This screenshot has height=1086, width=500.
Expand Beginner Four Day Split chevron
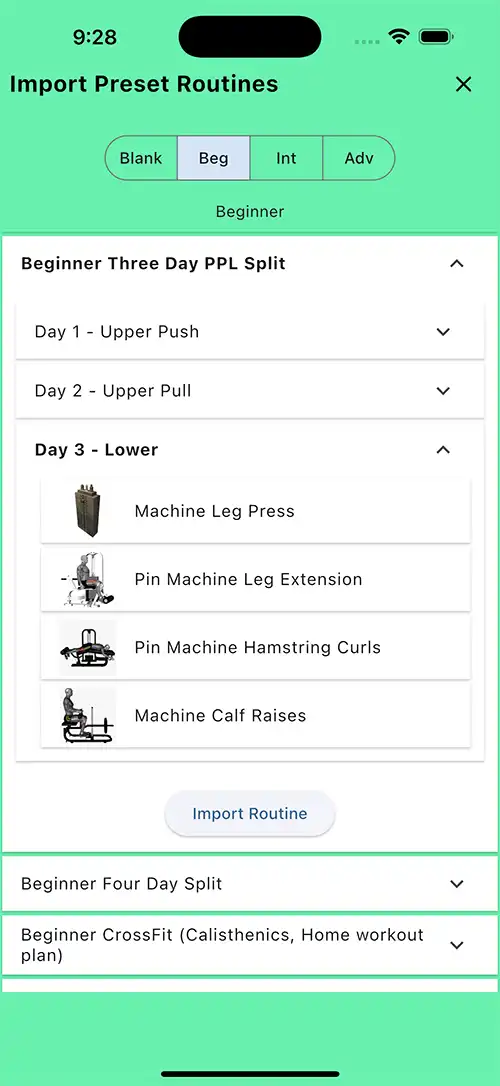(x=456, y=884)
